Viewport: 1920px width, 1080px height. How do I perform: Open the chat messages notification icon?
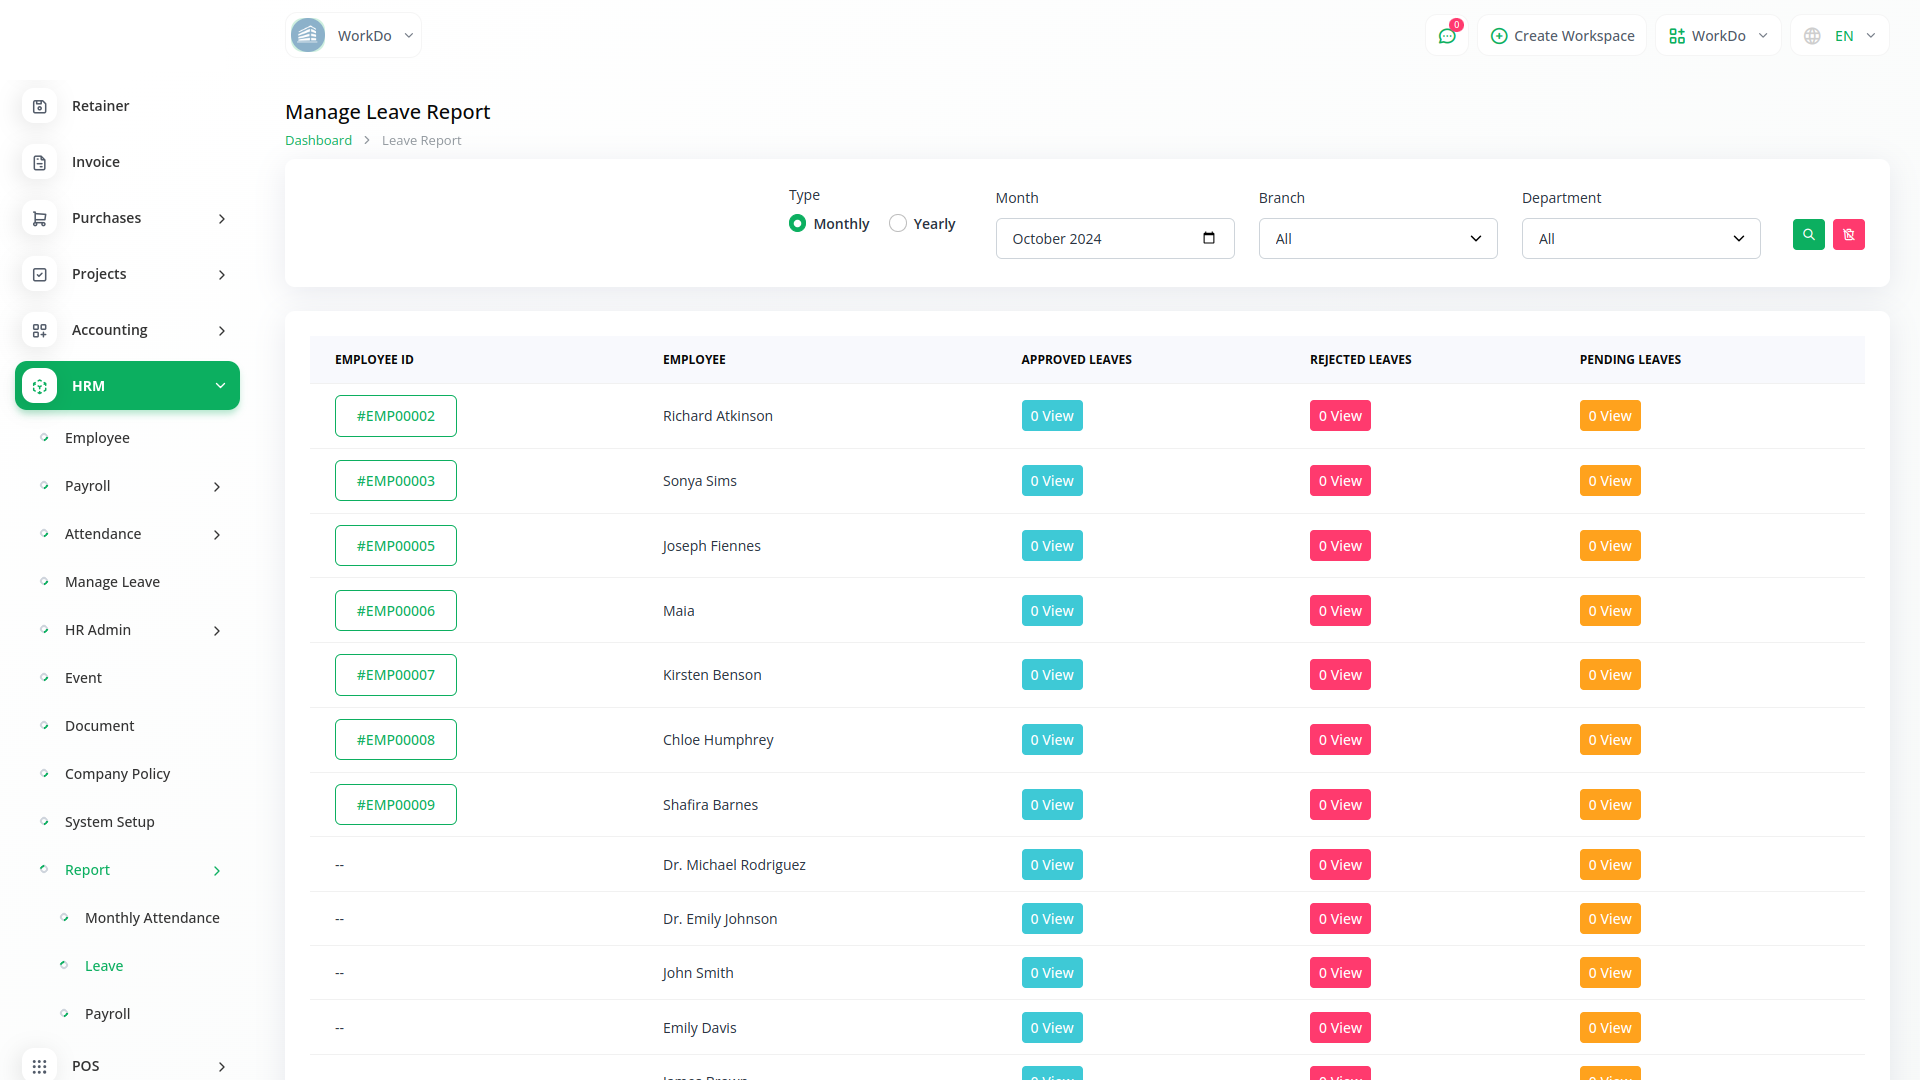1446,36
